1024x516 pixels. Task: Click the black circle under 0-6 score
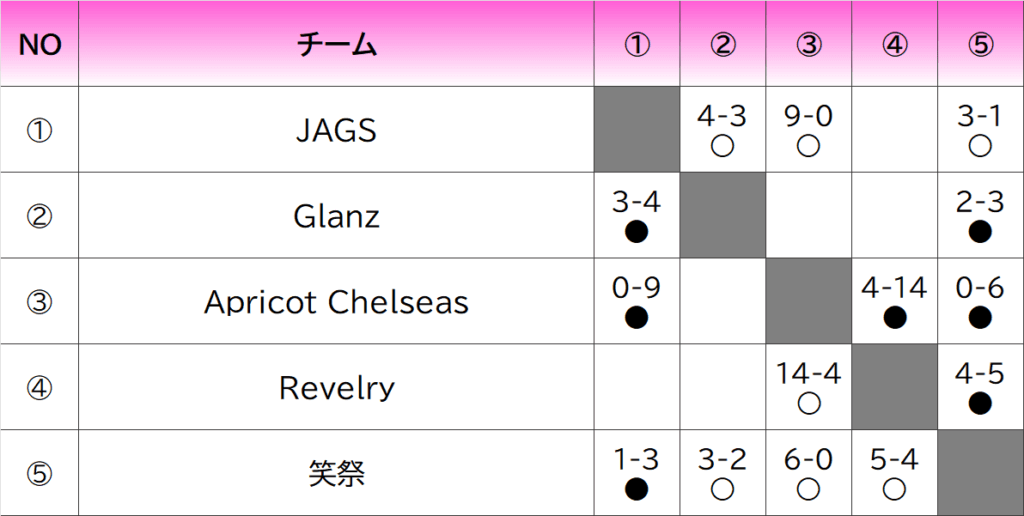[x=980, y=318]
